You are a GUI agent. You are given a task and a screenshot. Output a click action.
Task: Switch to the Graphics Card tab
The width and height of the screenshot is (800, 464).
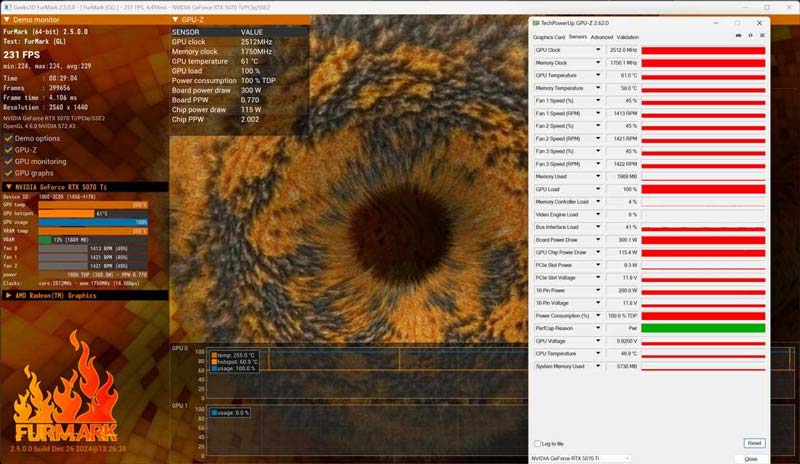tap(548, 37)
